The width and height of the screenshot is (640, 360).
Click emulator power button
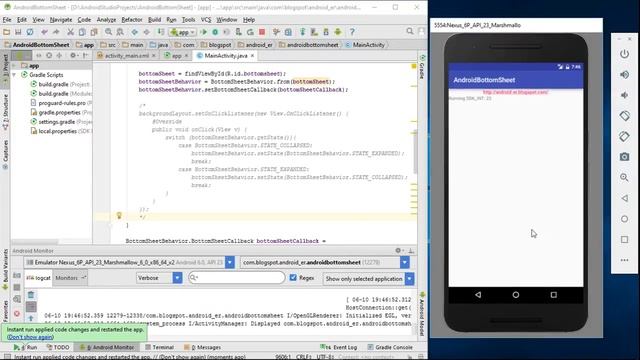point(624,54)
